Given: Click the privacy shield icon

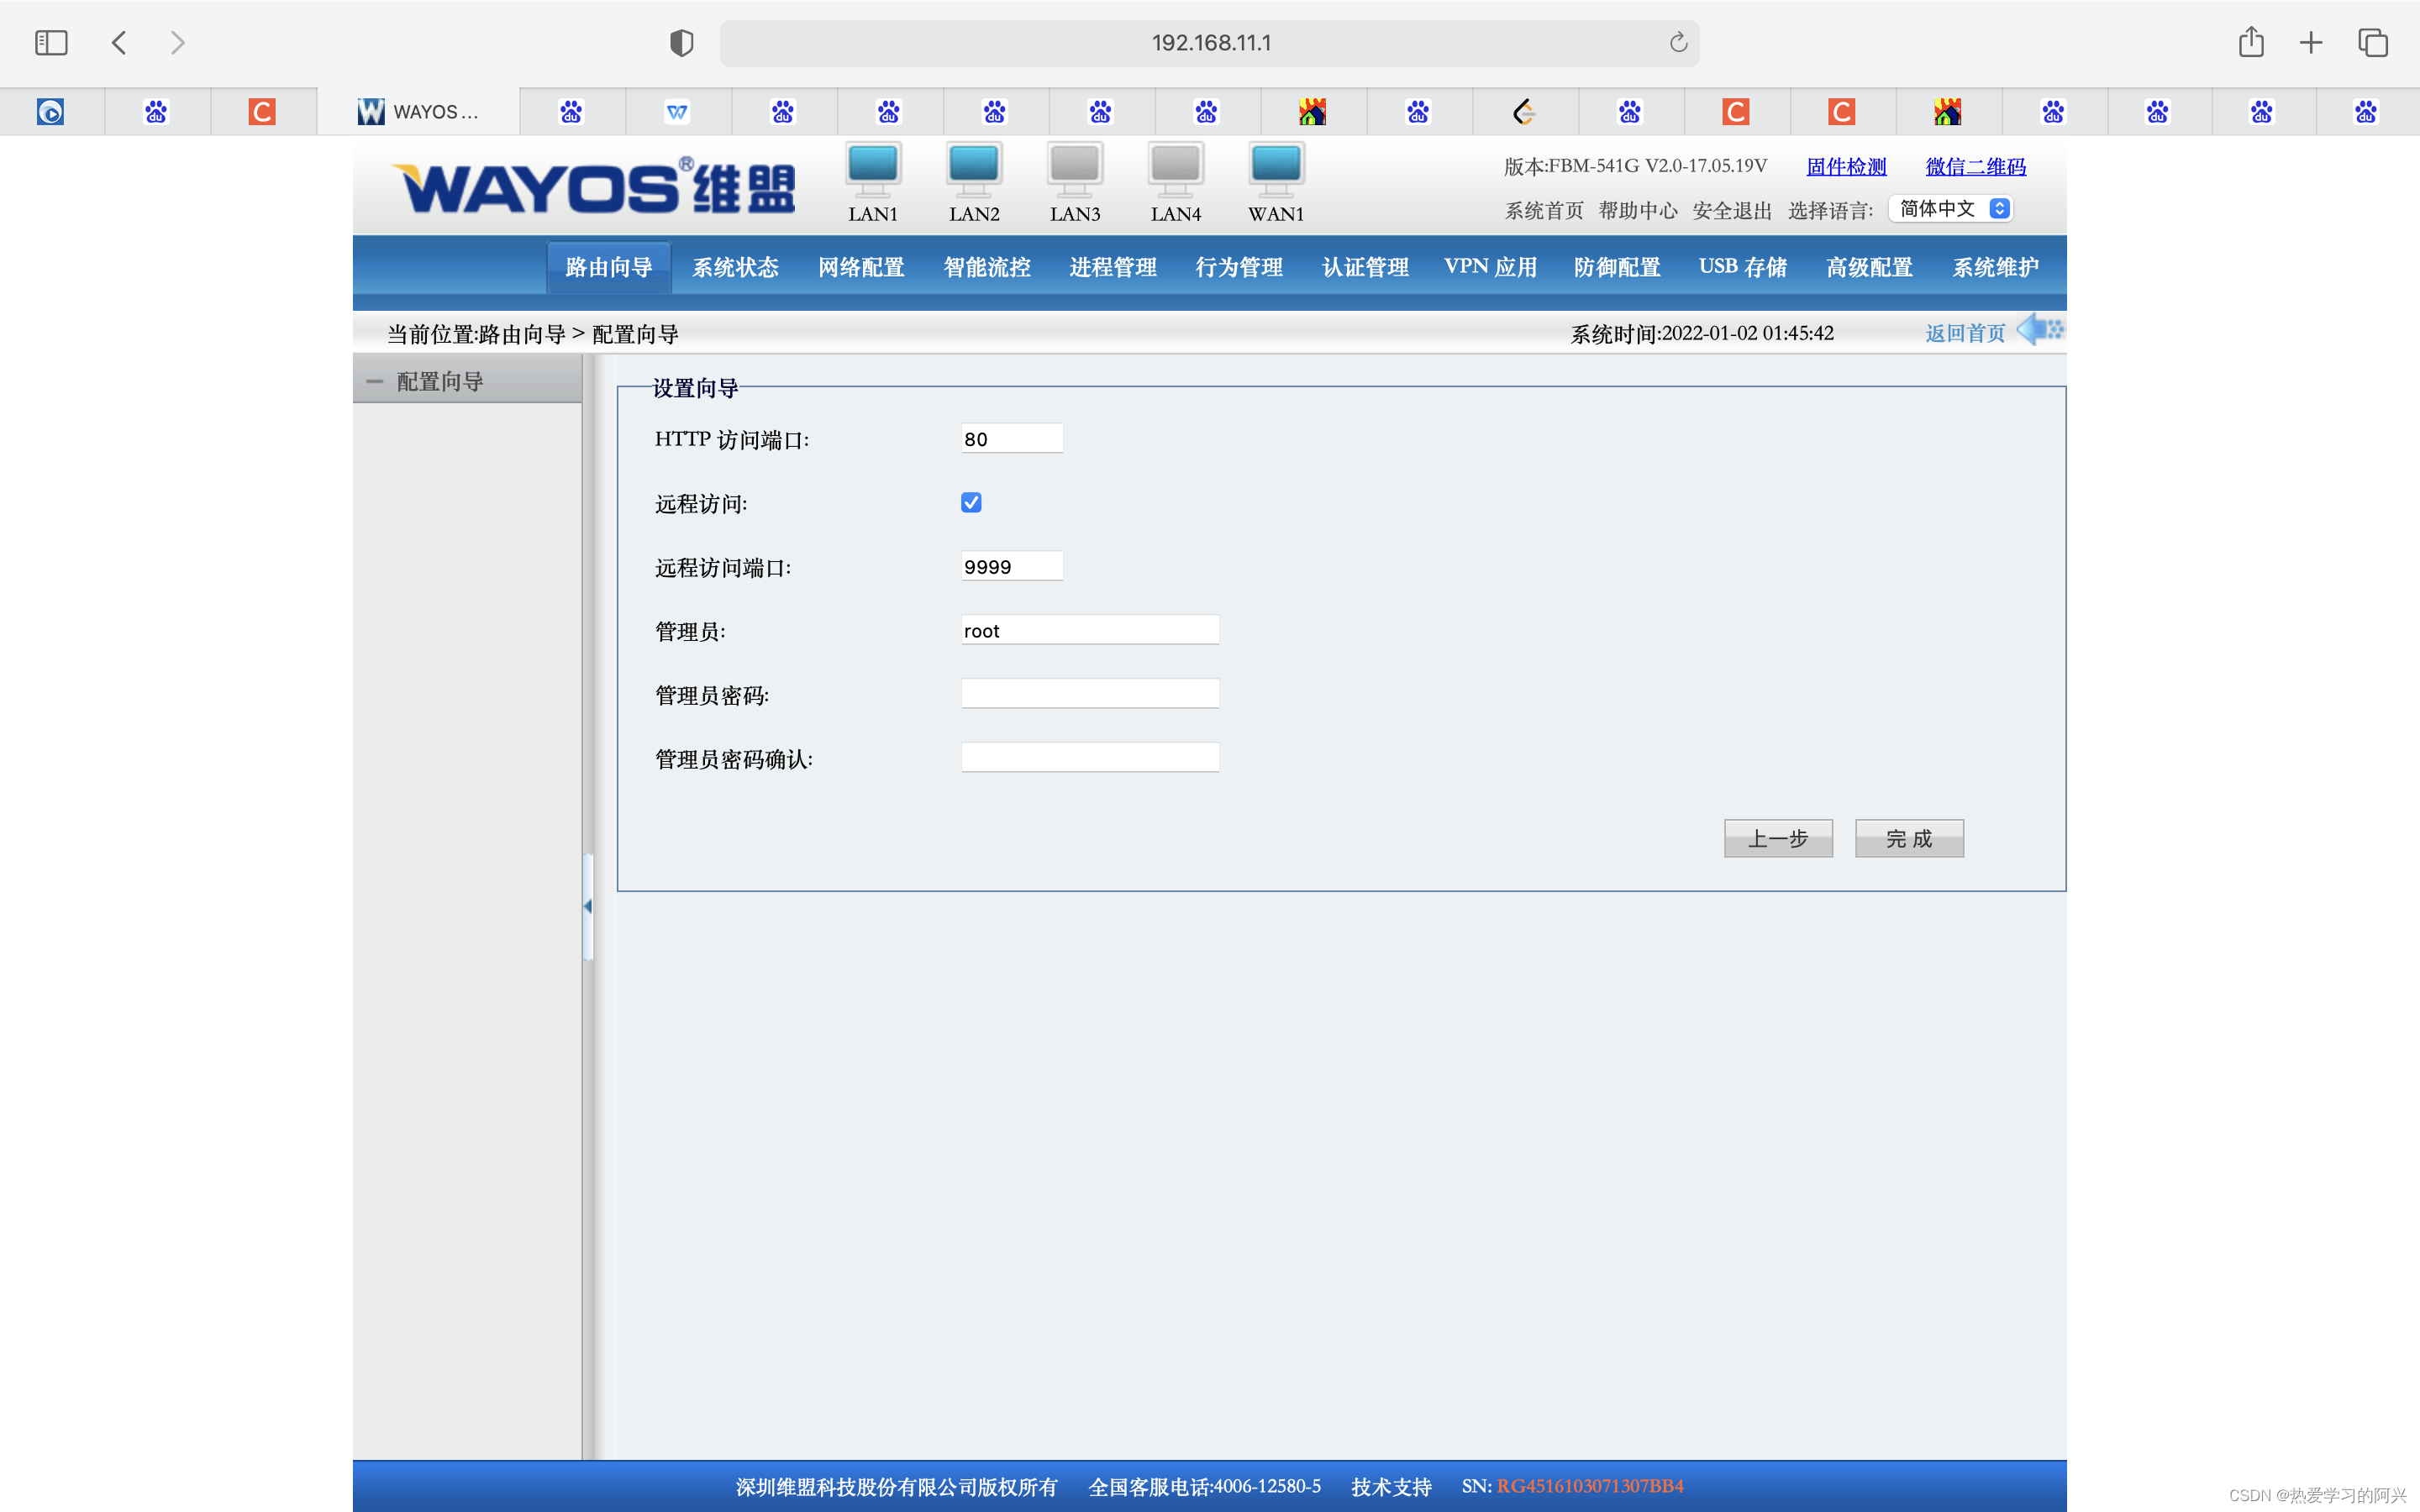Looking at the screenshot, I should [x=681, y=43].
